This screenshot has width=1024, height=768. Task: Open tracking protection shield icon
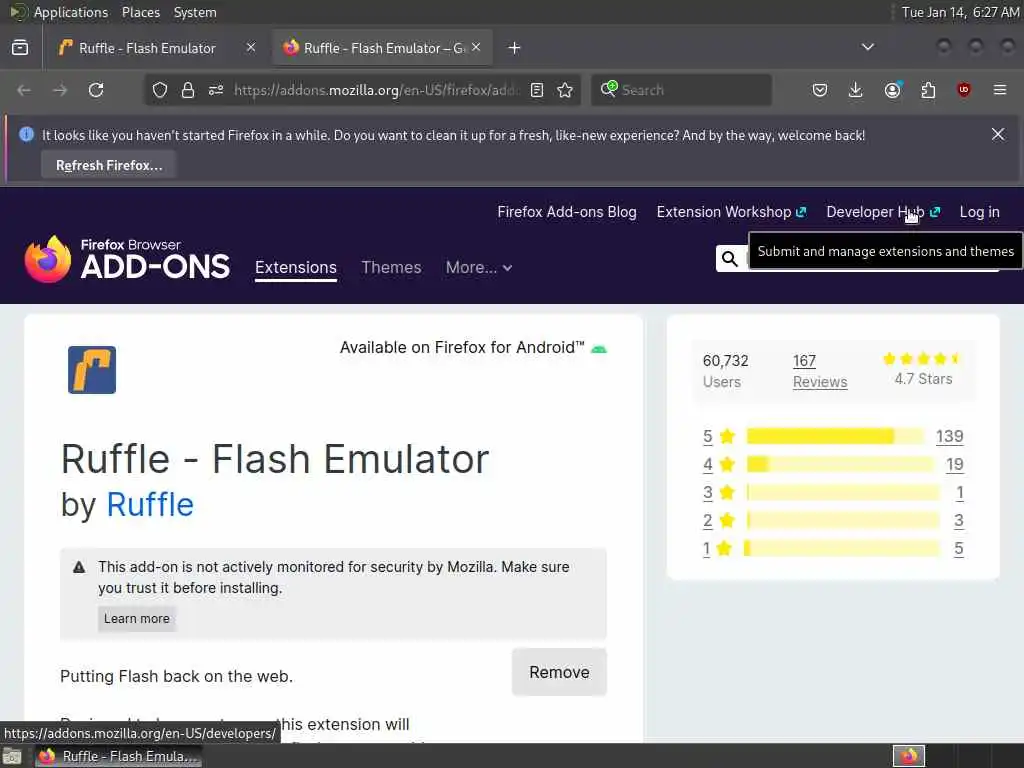coord(160,90)
